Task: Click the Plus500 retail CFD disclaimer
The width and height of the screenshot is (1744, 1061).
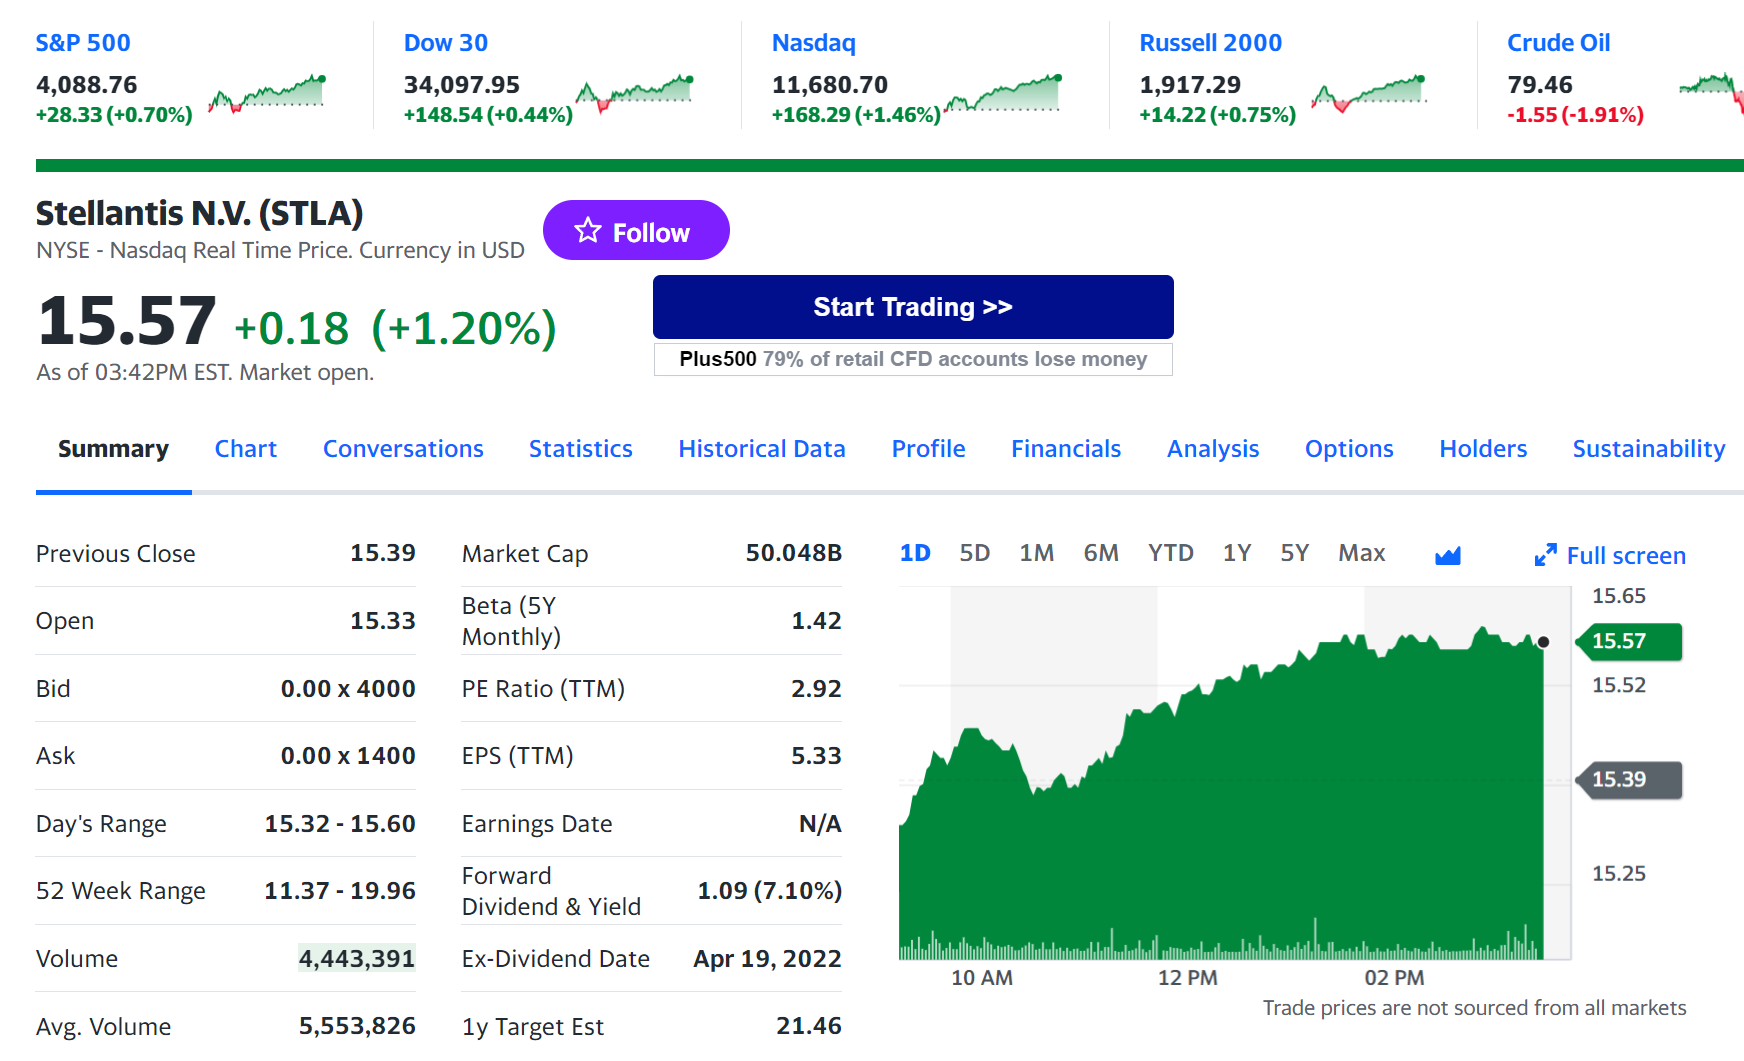Action: point(913,359)
